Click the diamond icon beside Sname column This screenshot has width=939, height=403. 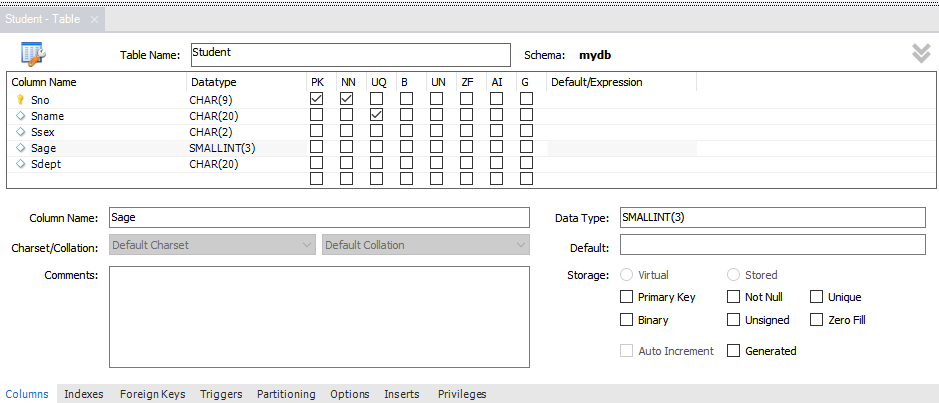(20, 116)
